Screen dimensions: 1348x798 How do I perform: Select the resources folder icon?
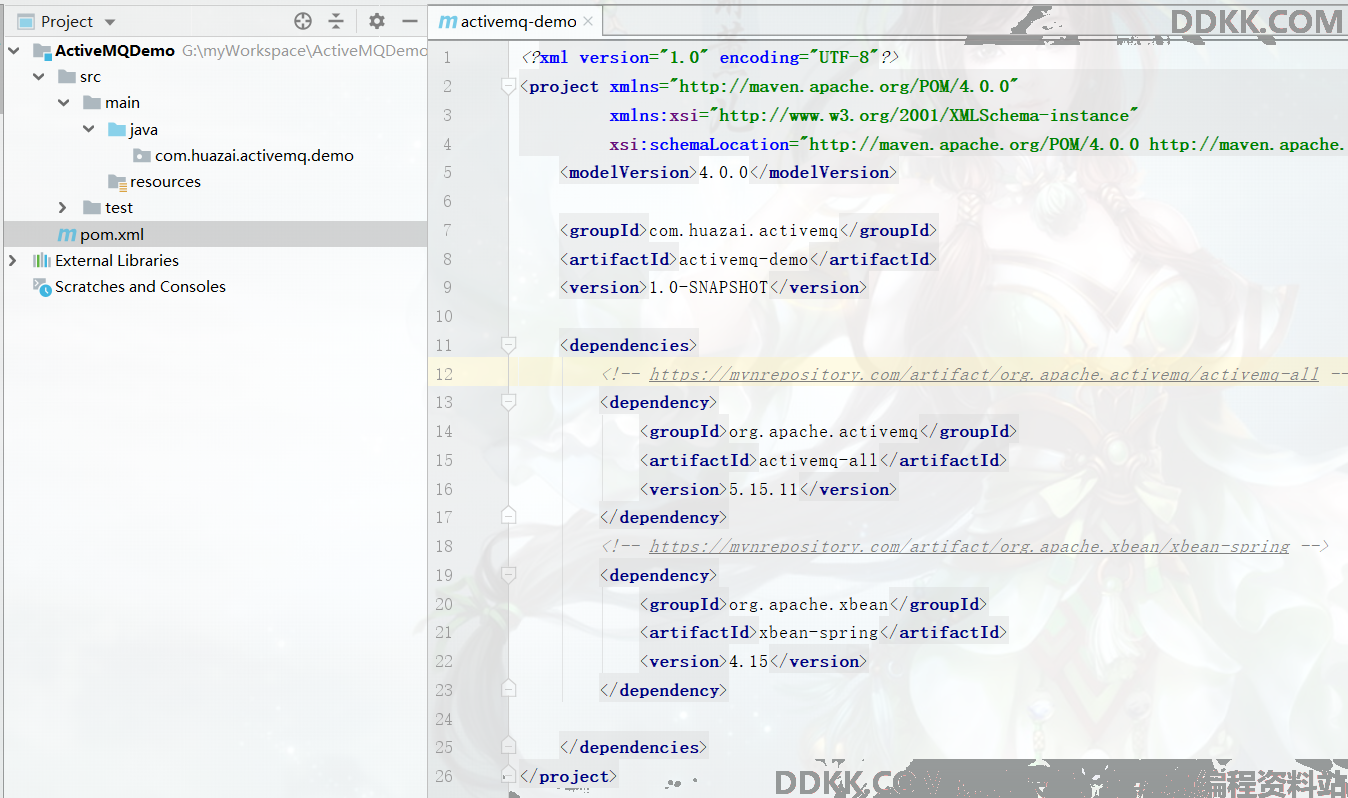click(x=117, y=182)
